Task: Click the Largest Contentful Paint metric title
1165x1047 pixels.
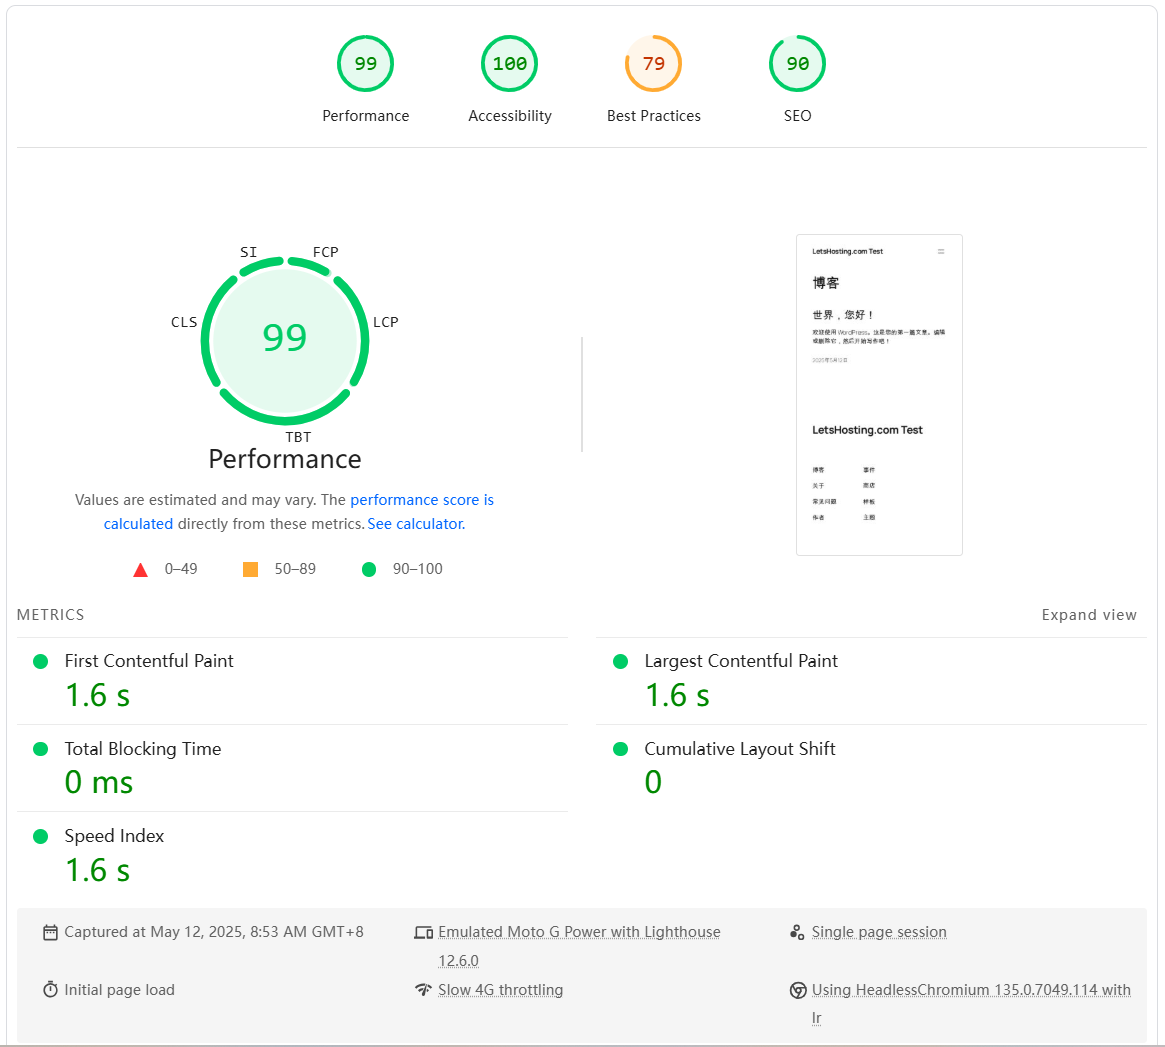Action: click(x=741, y=661)
